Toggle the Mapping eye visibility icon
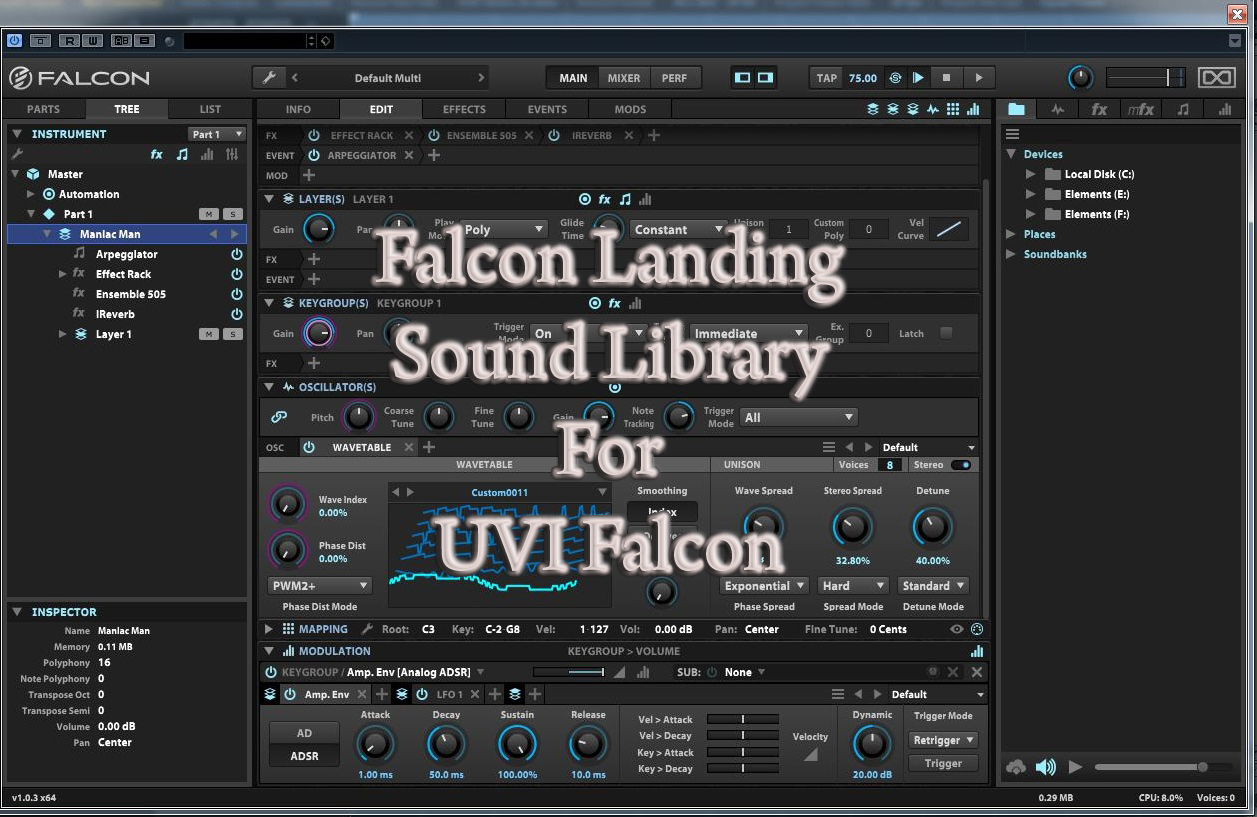The width and height of the screenshot is (1257, 817). point(957,629)
